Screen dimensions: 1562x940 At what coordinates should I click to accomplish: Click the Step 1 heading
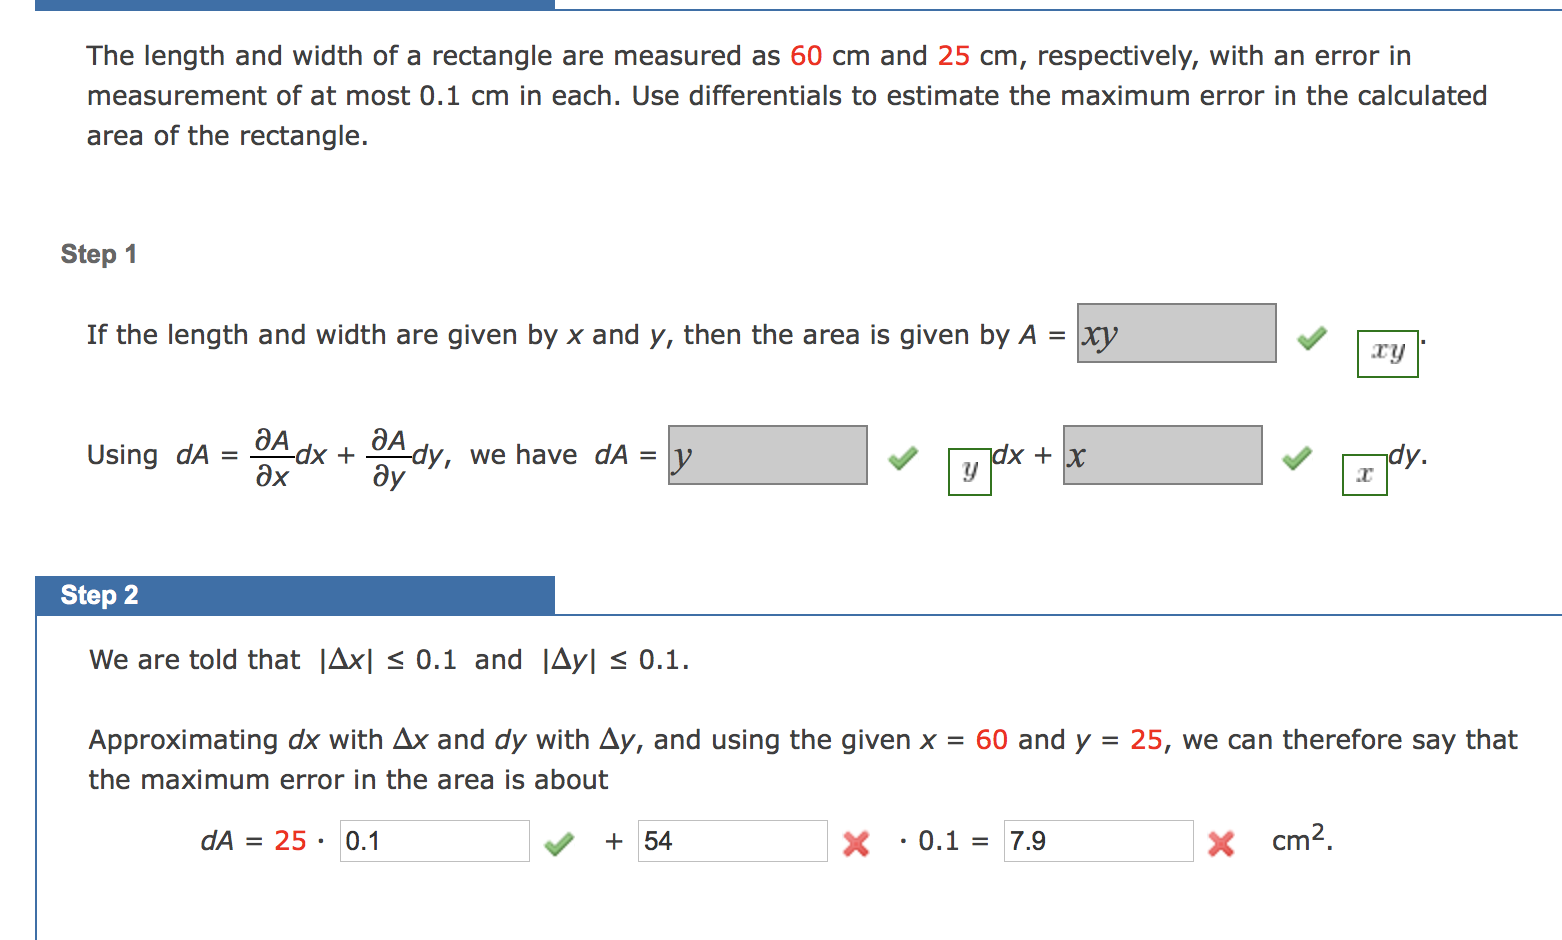coord(99,254)
